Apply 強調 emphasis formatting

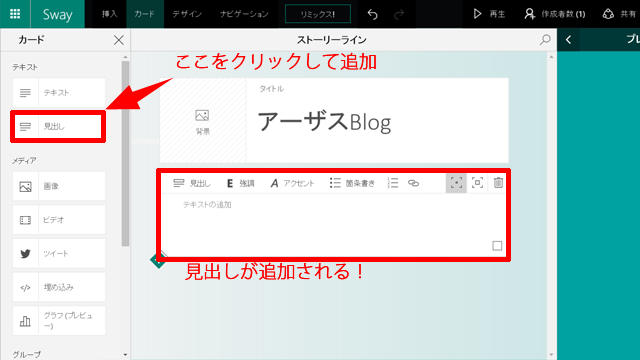pyautogui.click(x=240, y=183)
